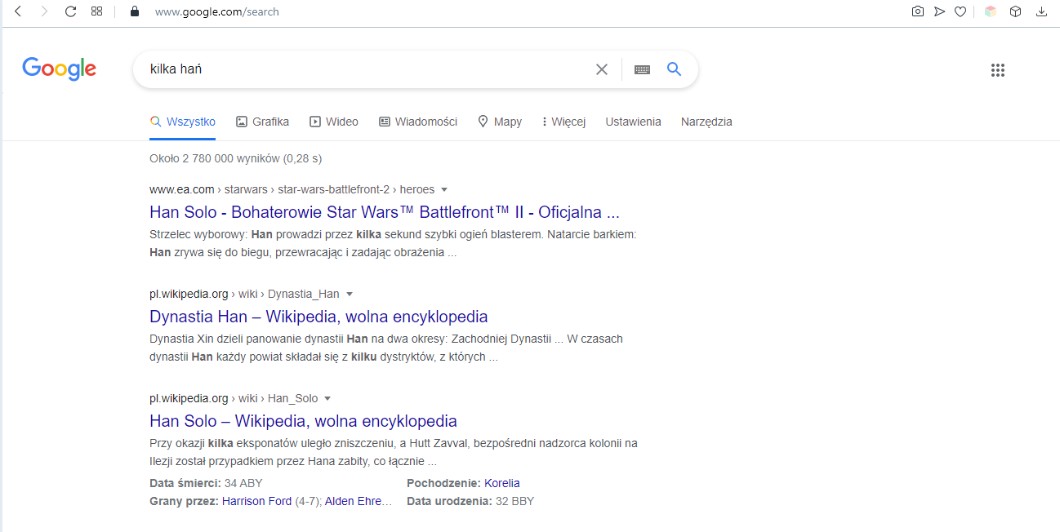Open the browser downloads icon
The width and height of the screenshot is (1060, 532).
(1041, 12)
